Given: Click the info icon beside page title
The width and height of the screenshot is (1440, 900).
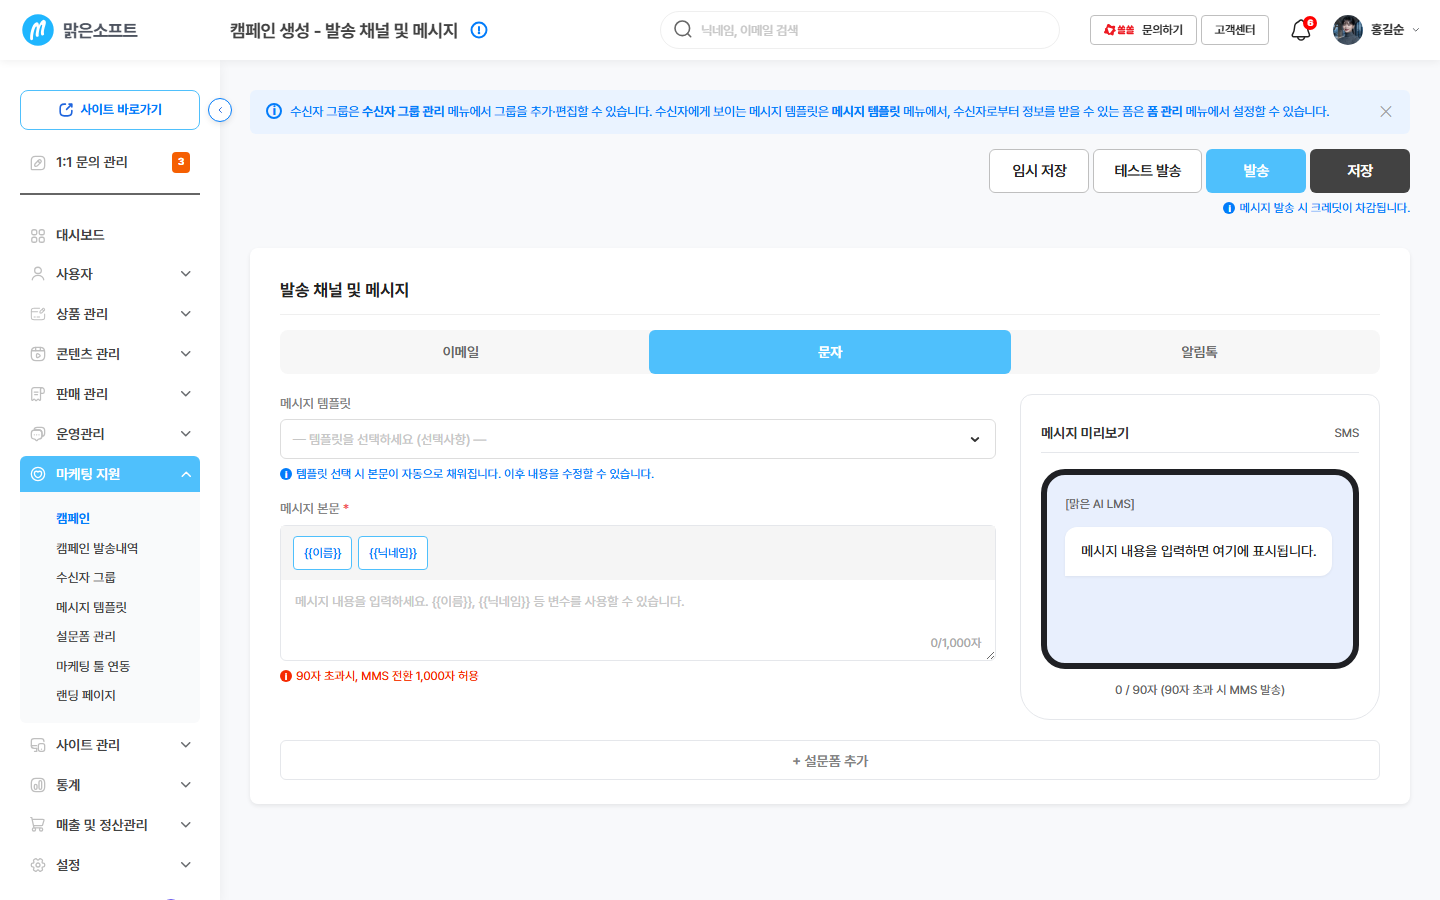Looking at the screenshot, I should pos(479,30).
